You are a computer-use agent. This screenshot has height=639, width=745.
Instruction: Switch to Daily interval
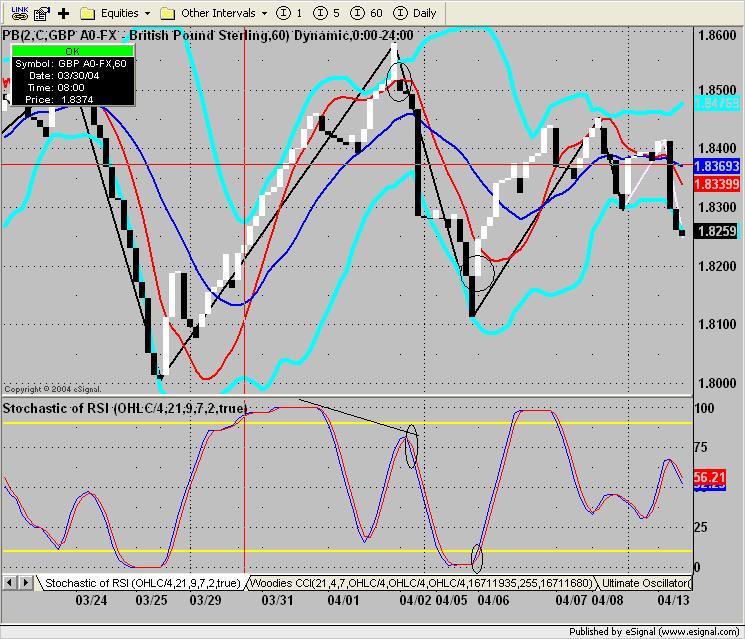coord(415,13)
